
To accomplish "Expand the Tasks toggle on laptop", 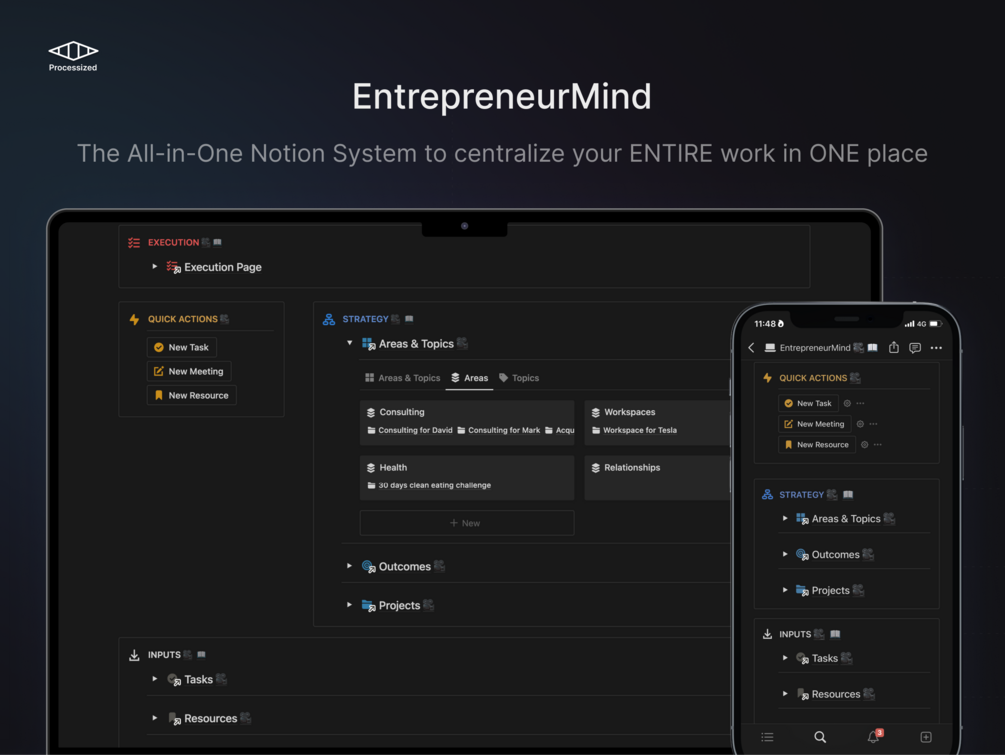I will point(154,679).
